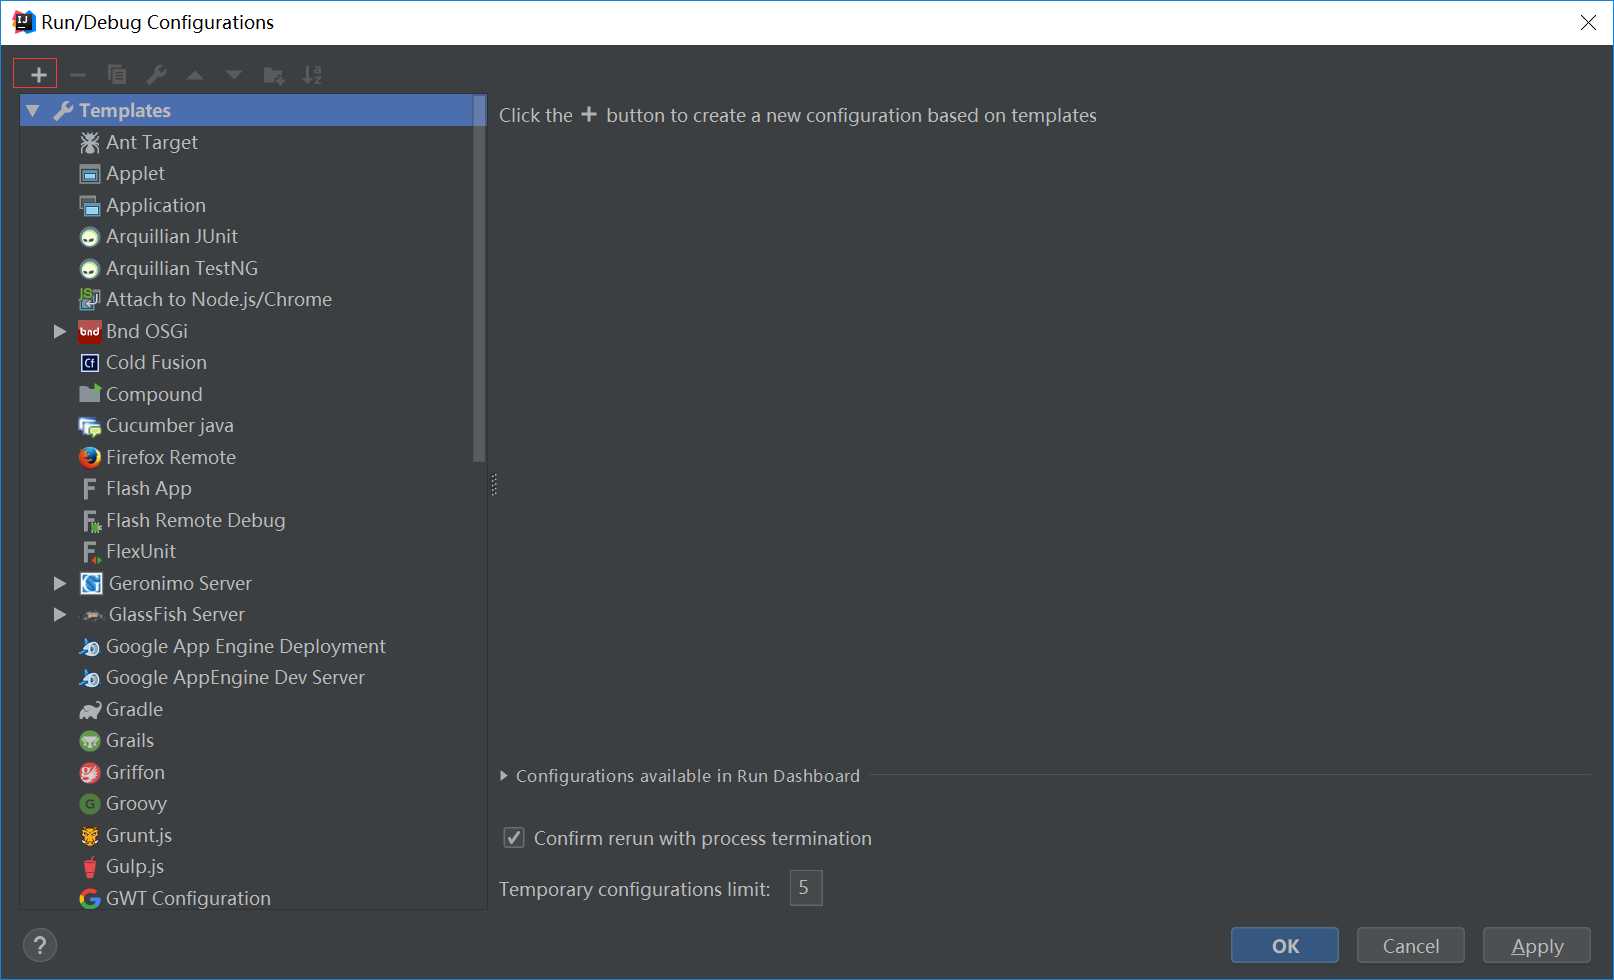Click the OK button
Viewport: 1614px width, 980px height.
tap(1285, 946)
